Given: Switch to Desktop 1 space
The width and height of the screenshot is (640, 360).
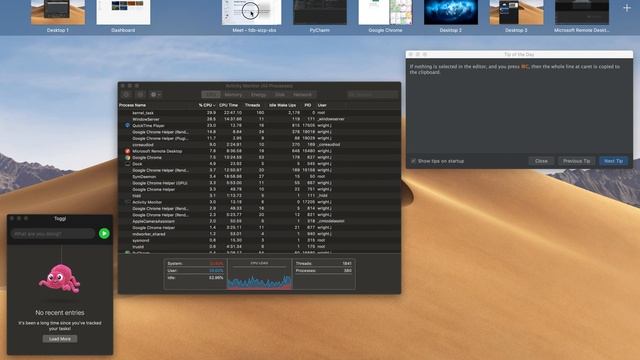Looking at the screenshot, I should [58, 12].
